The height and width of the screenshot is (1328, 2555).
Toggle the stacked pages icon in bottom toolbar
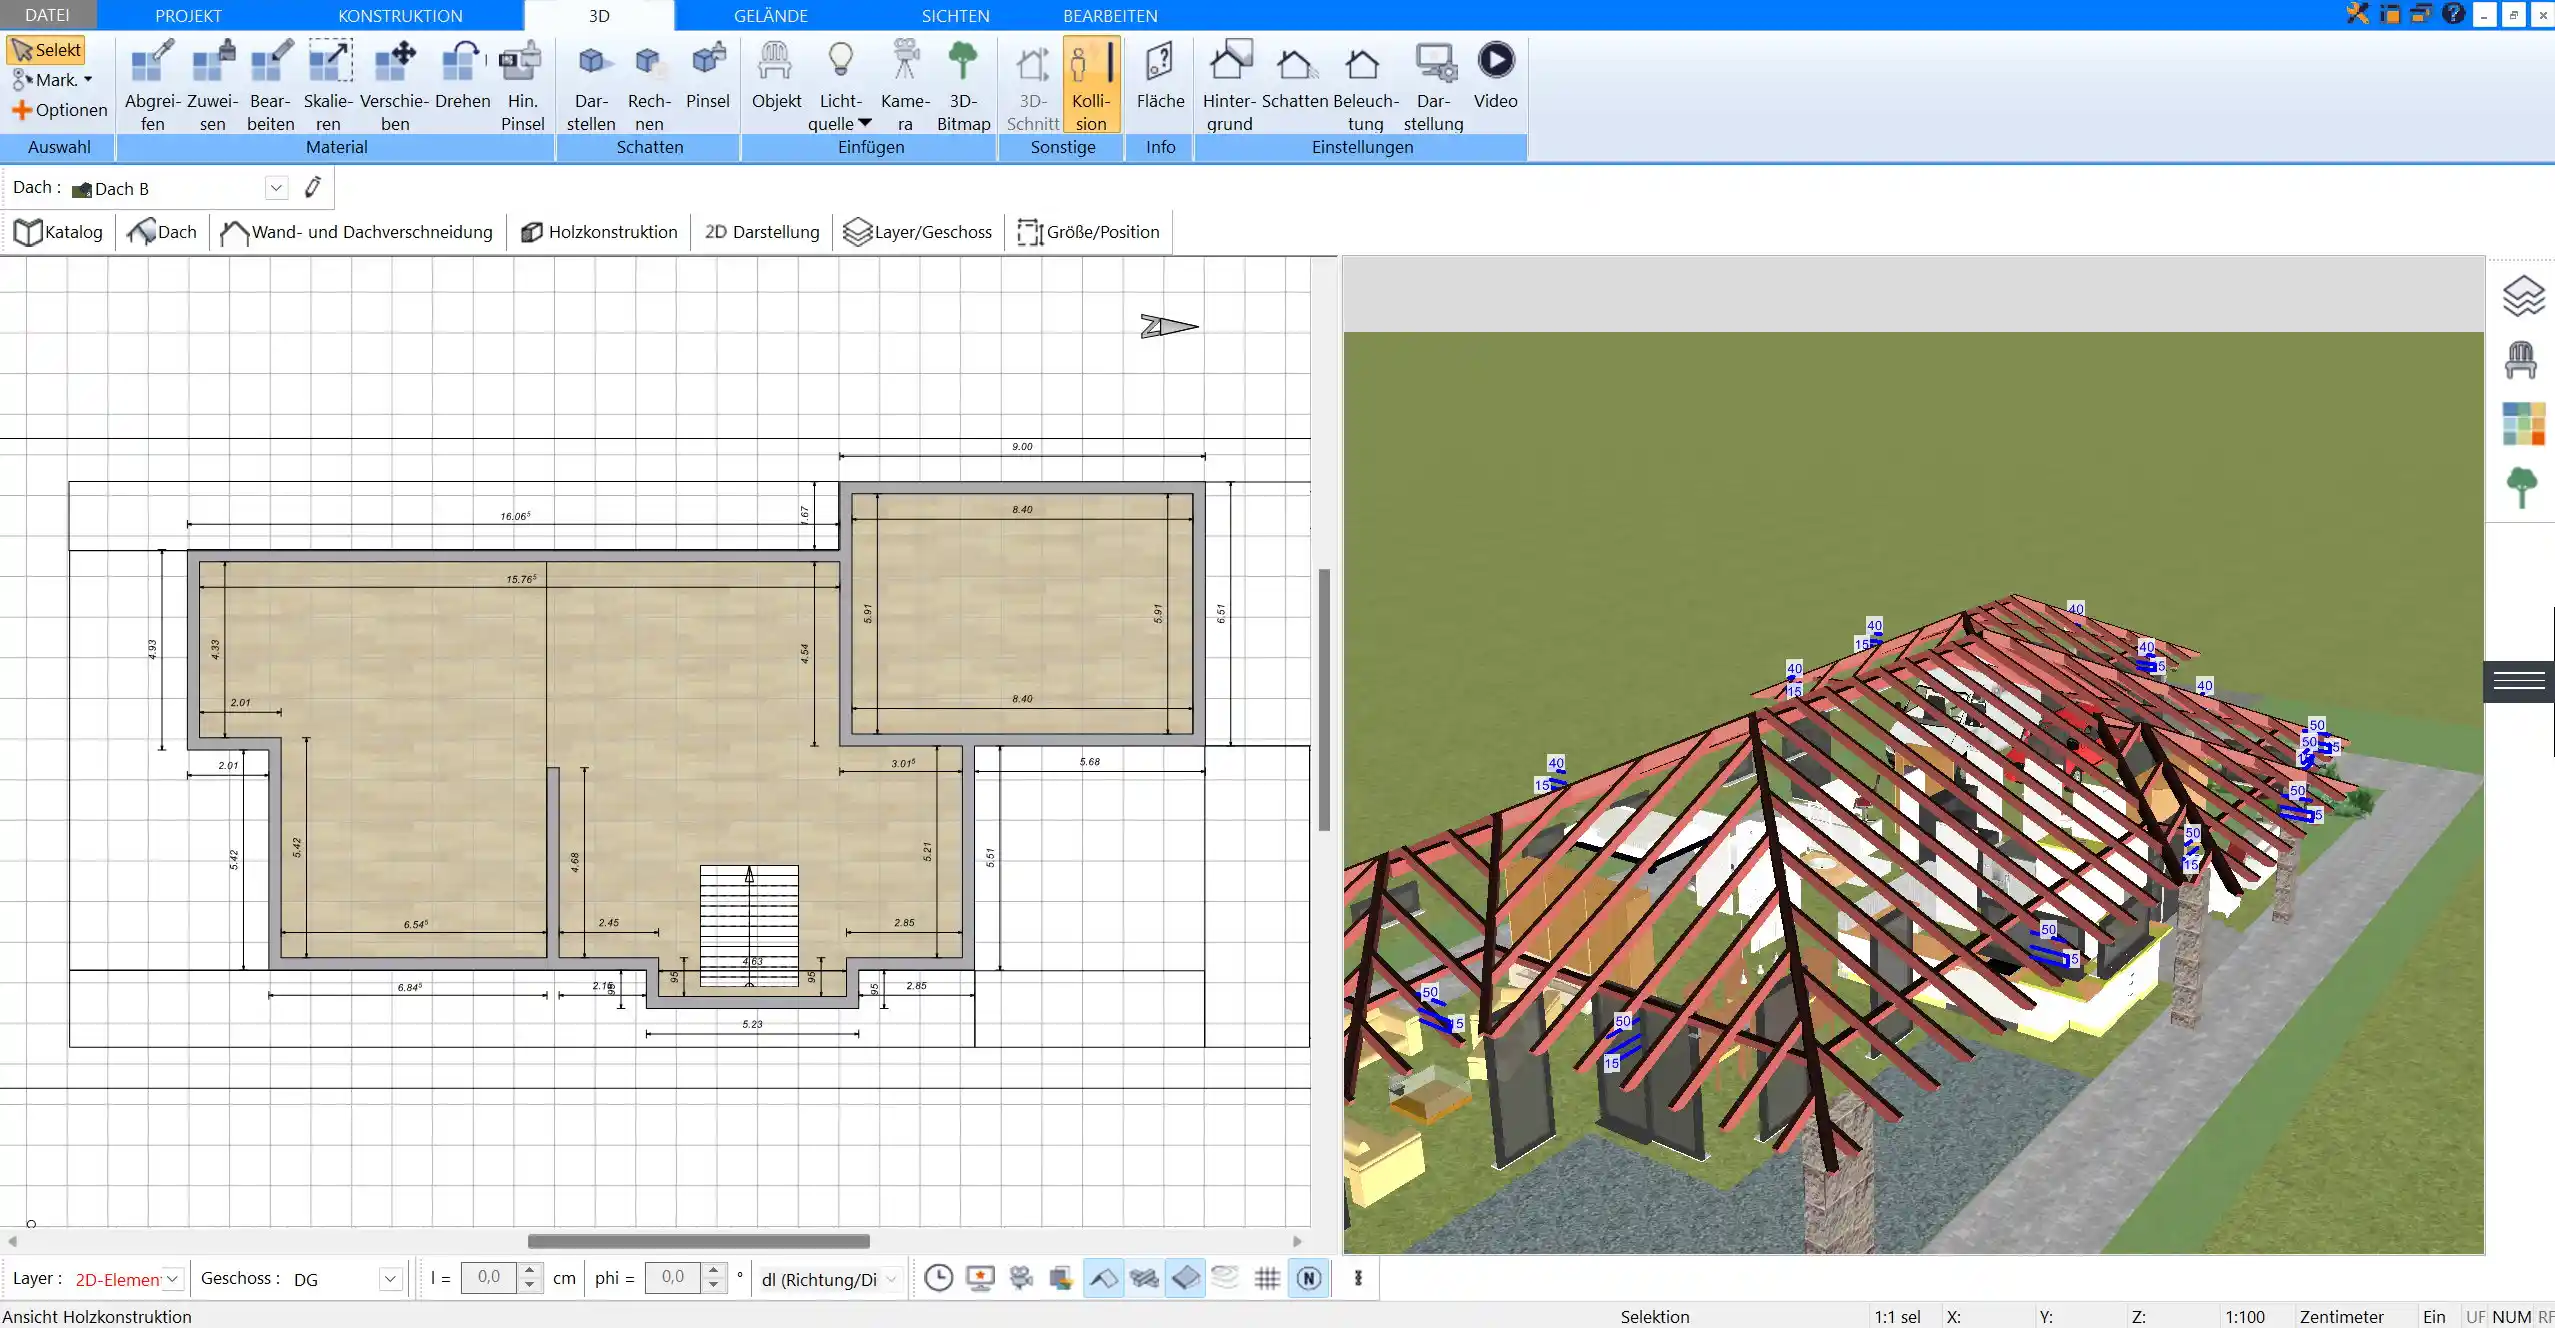point(1061,1278)
